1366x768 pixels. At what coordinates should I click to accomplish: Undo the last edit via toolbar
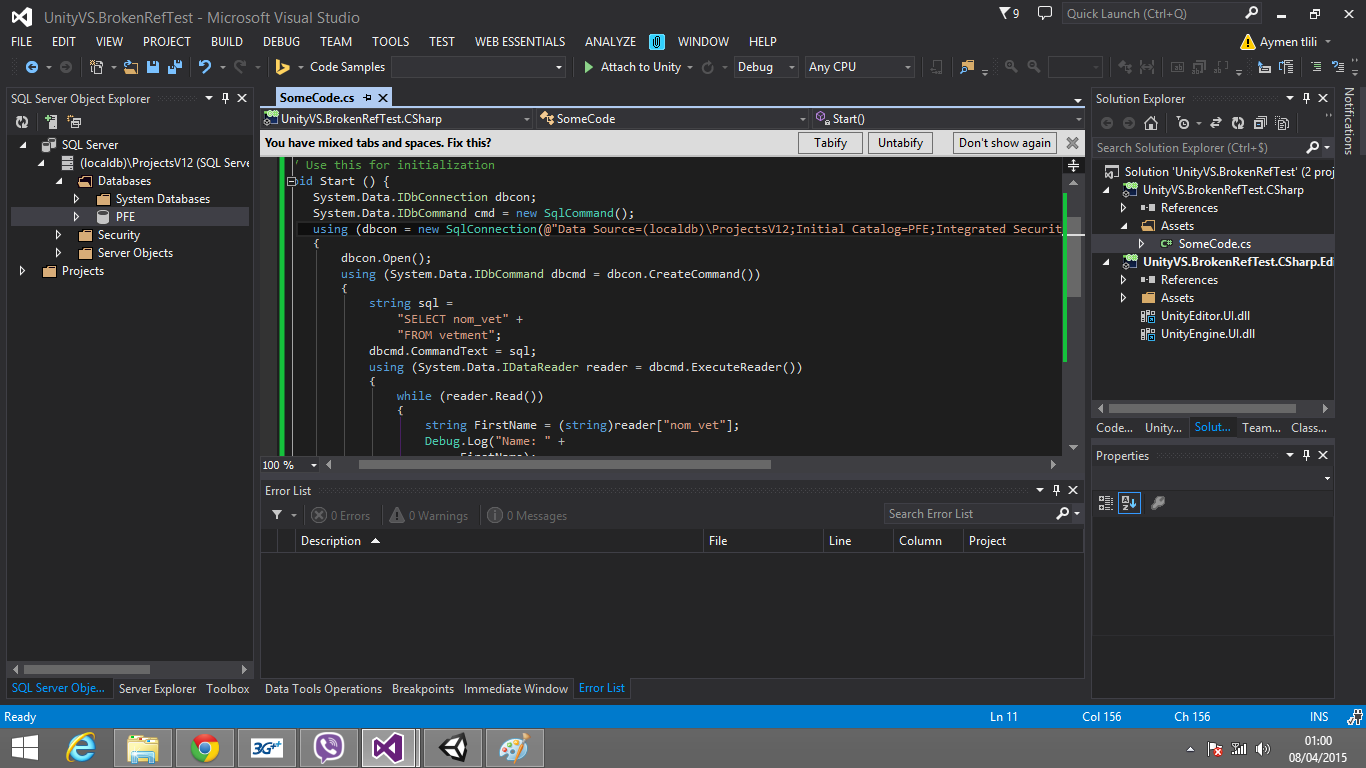[x=205, y=67]
